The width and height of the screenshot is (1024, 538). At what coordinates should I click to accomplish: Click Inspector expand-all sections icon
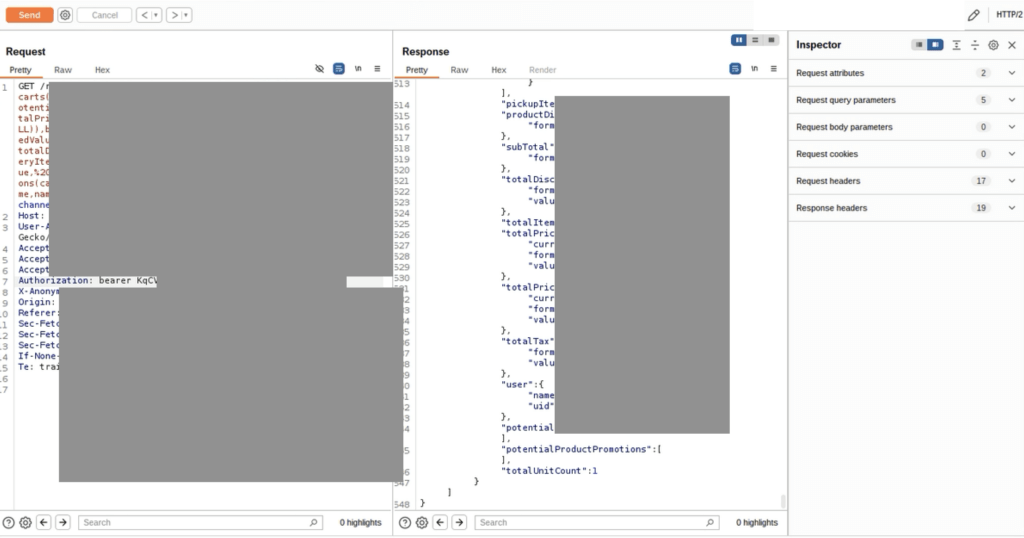[956, 45]
